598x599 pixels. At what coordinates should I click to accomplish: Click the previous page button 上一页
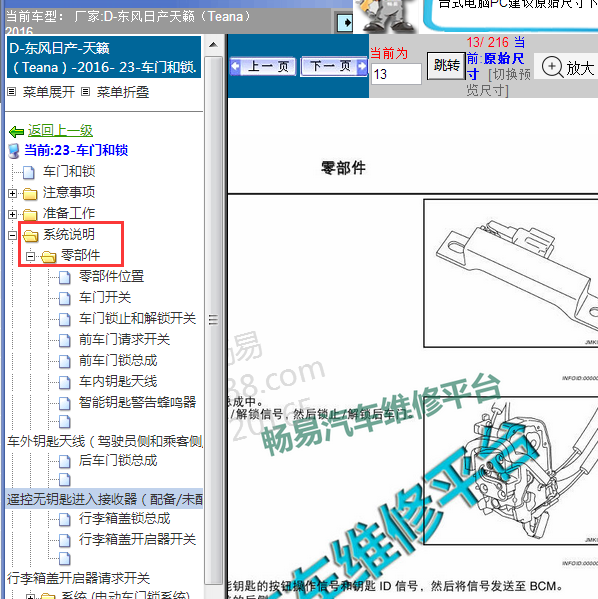263,66
